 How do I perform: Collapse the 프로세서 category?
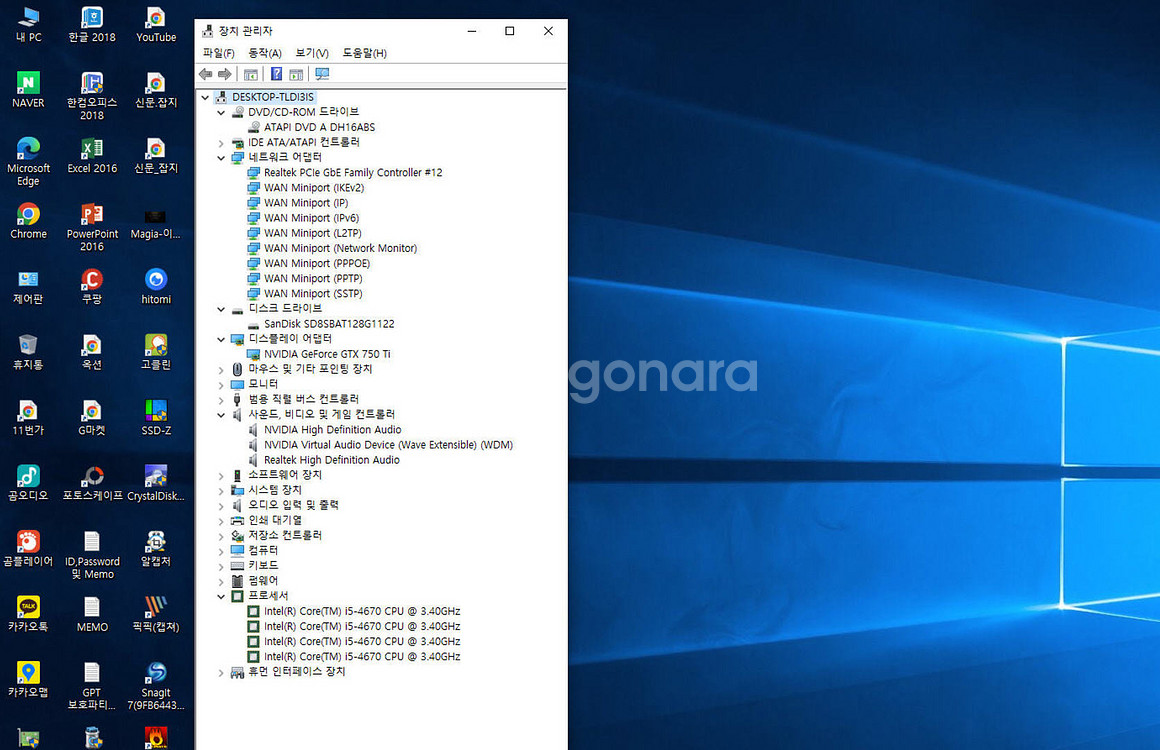click(220, 596)
